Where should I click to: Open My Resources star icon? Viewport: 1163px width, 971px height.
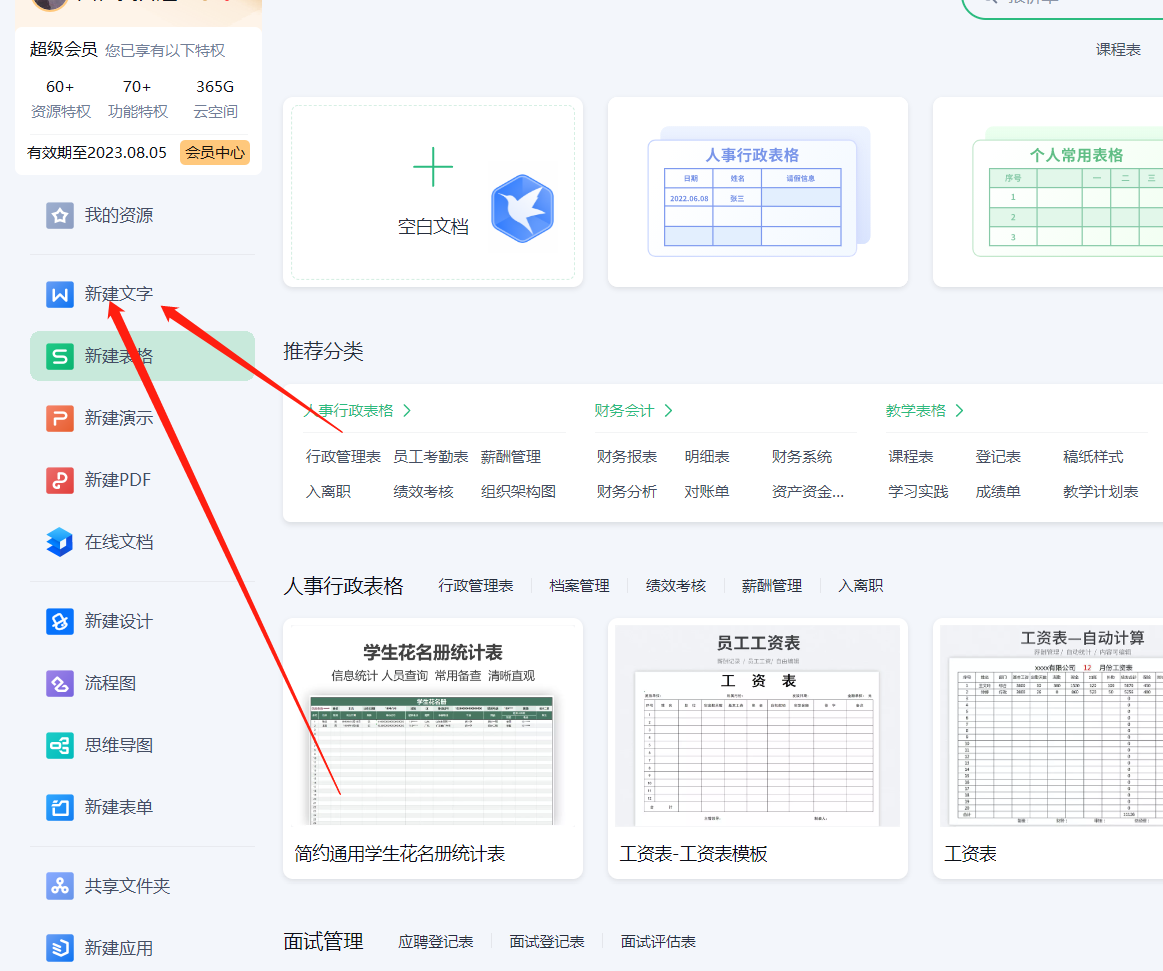60,216
